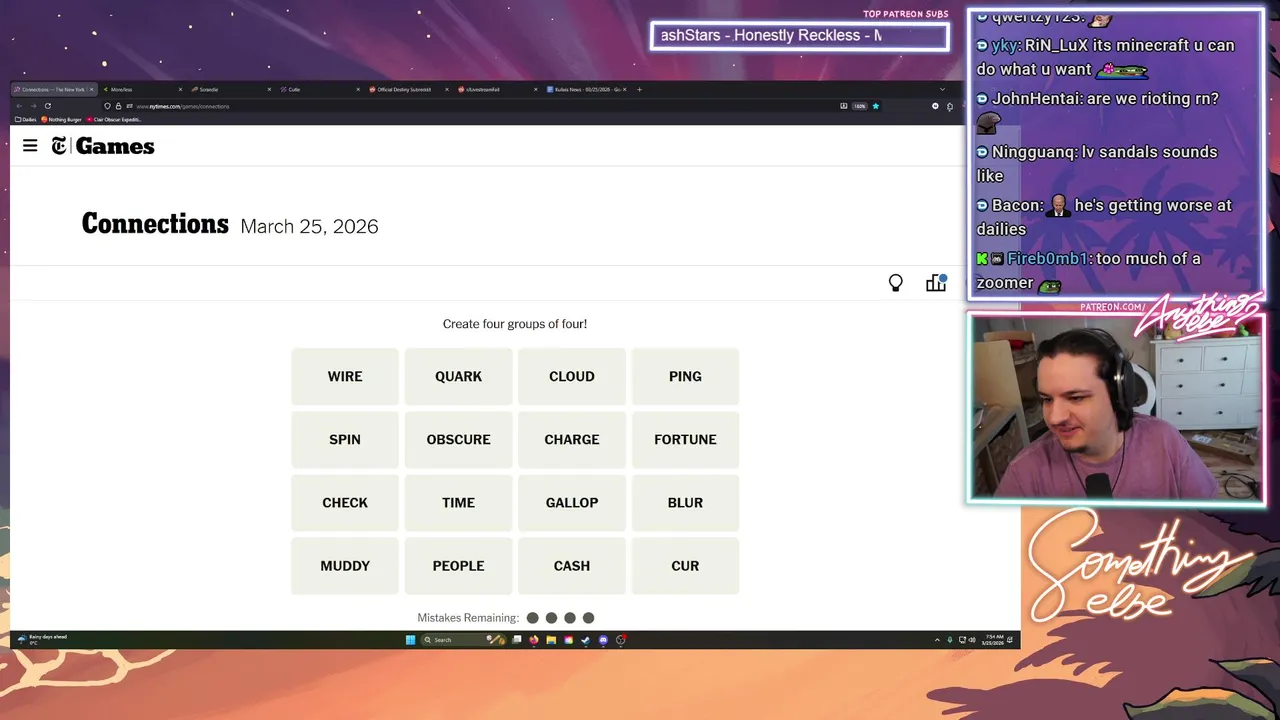Switch to the More/less browser tab

142,89
